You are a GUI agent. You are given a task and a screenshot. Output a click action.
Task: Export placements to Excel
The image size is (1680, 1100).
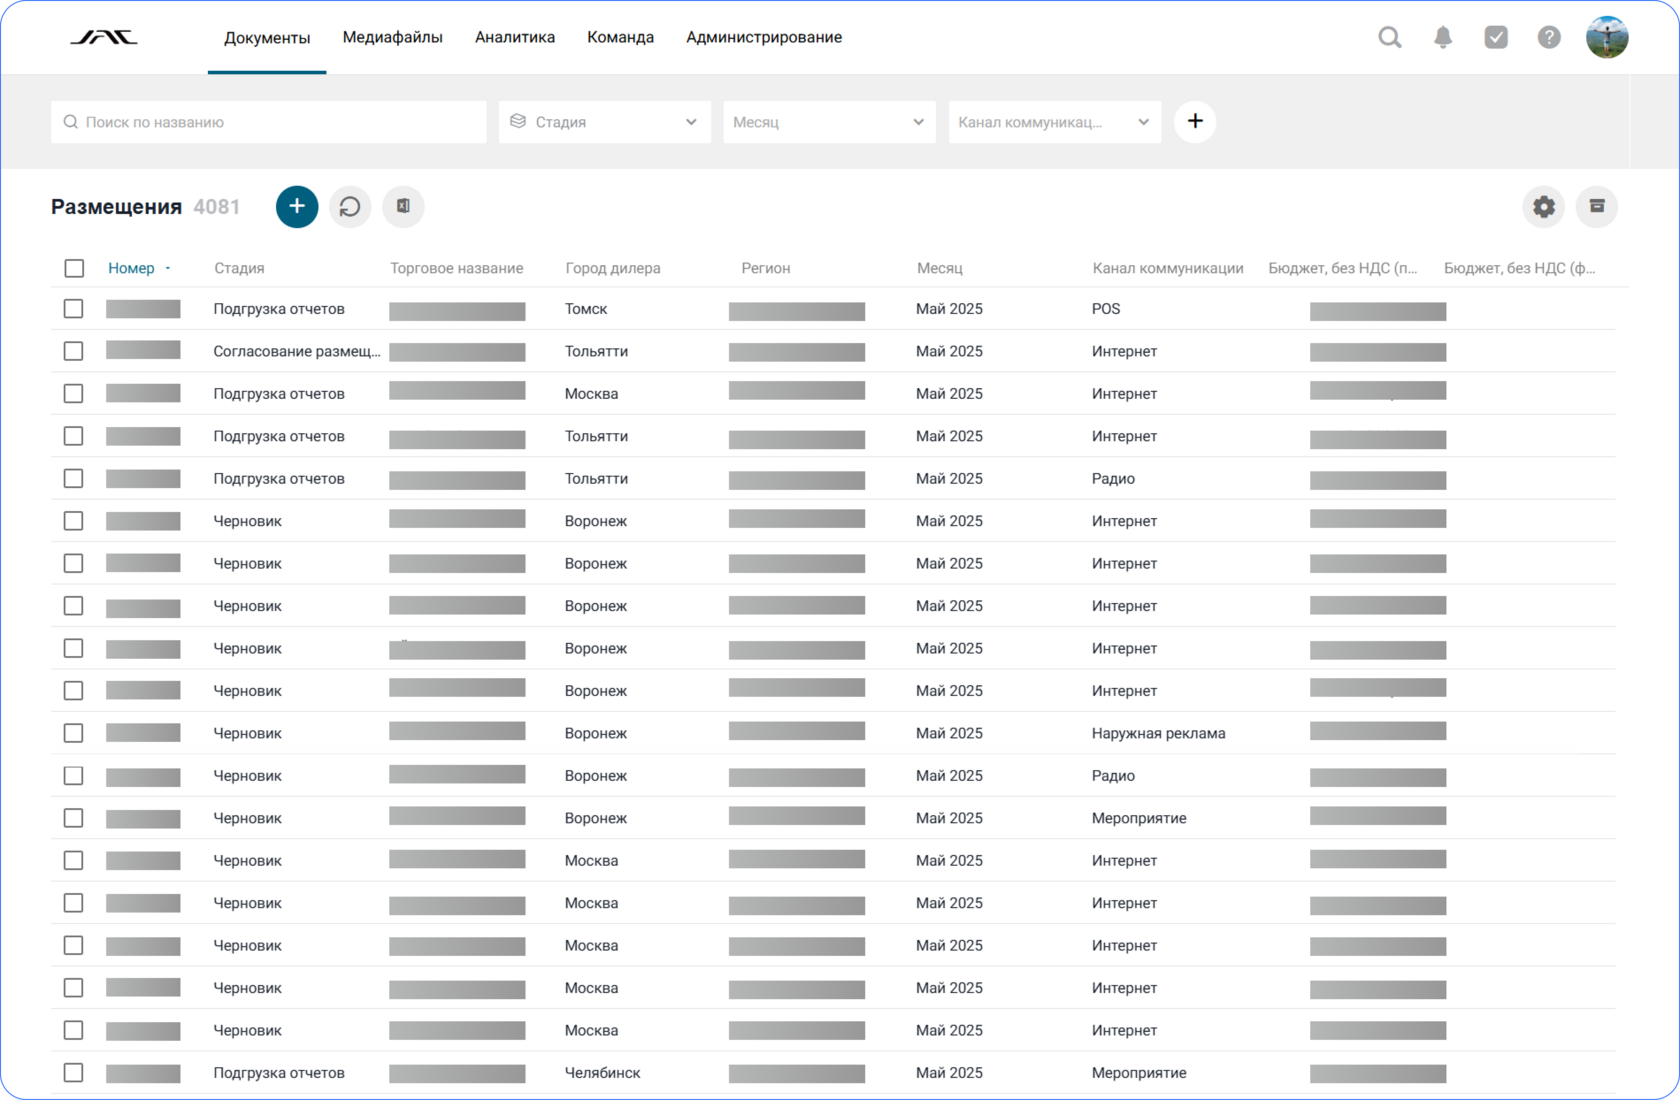pos(403,207)
